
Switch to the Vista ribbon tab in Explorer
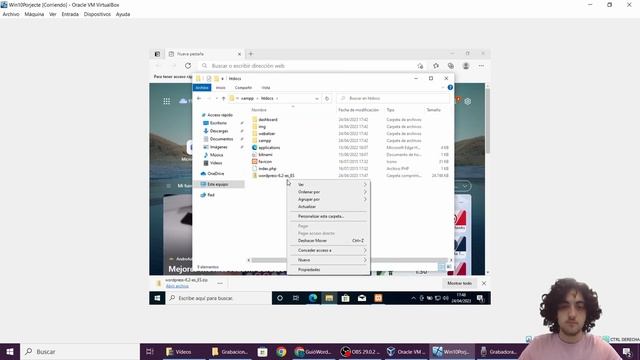click(266, 88)
